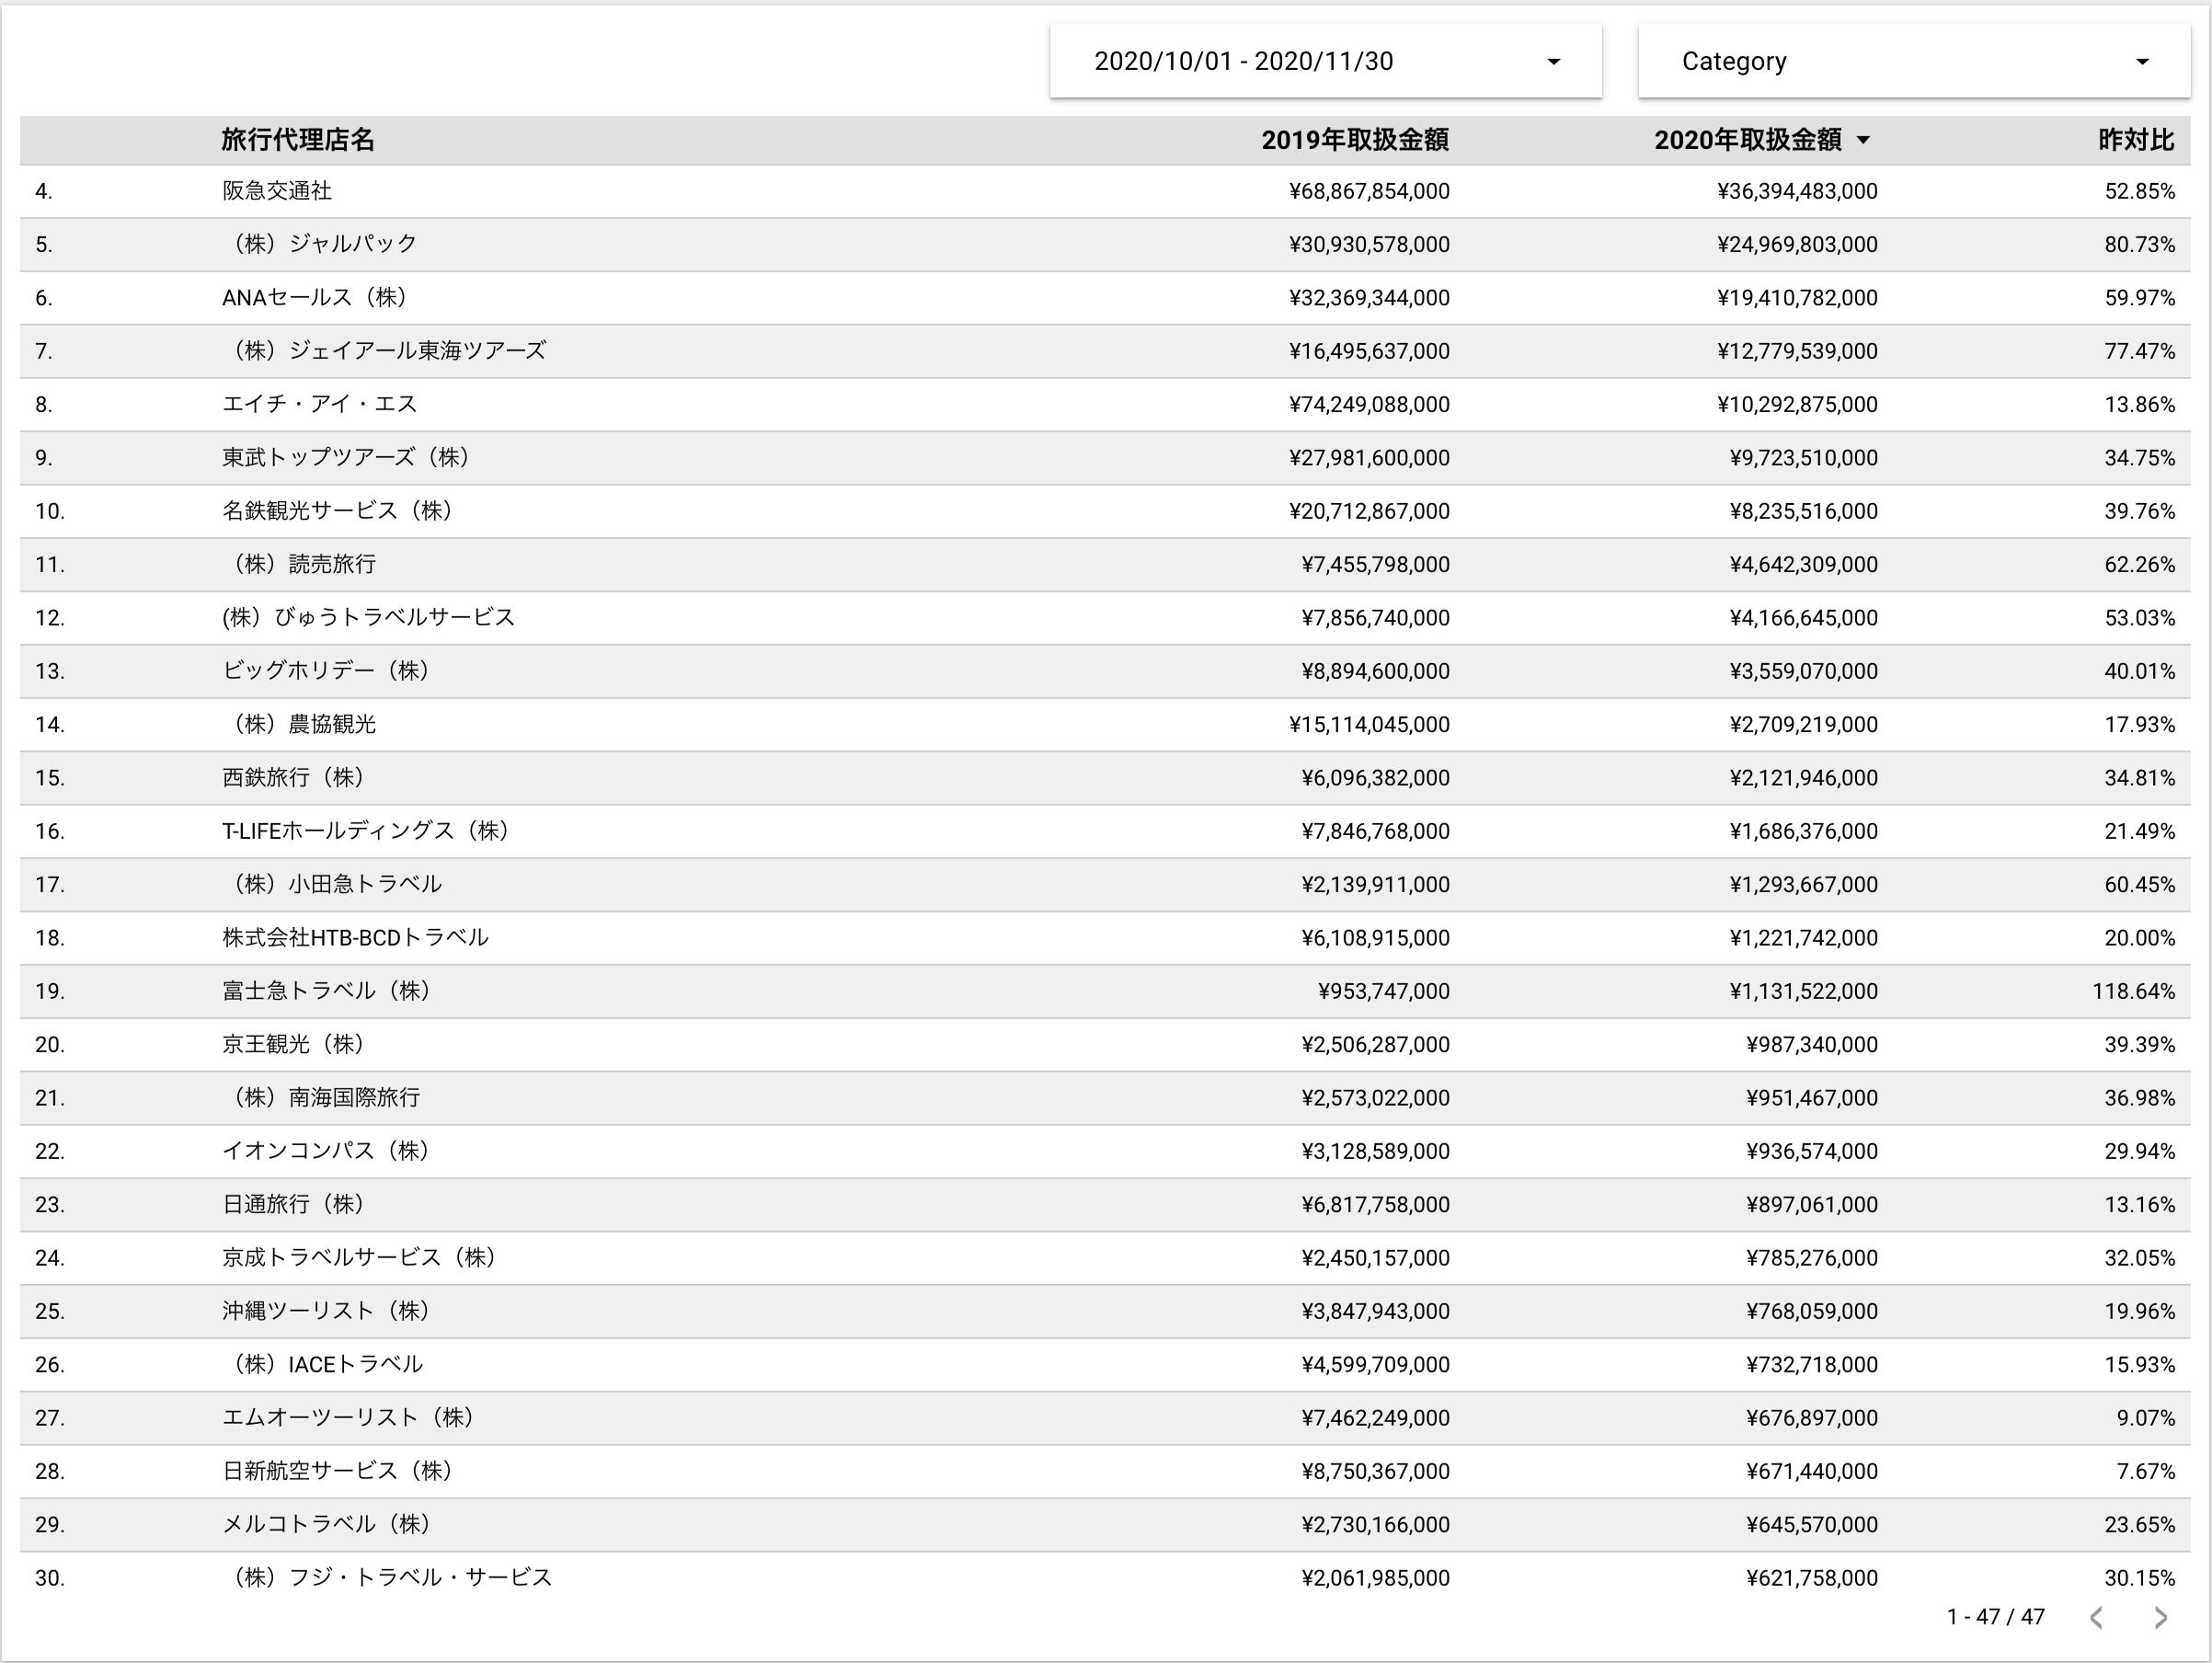Select 京王観光（株） row name

(294, 1044)
